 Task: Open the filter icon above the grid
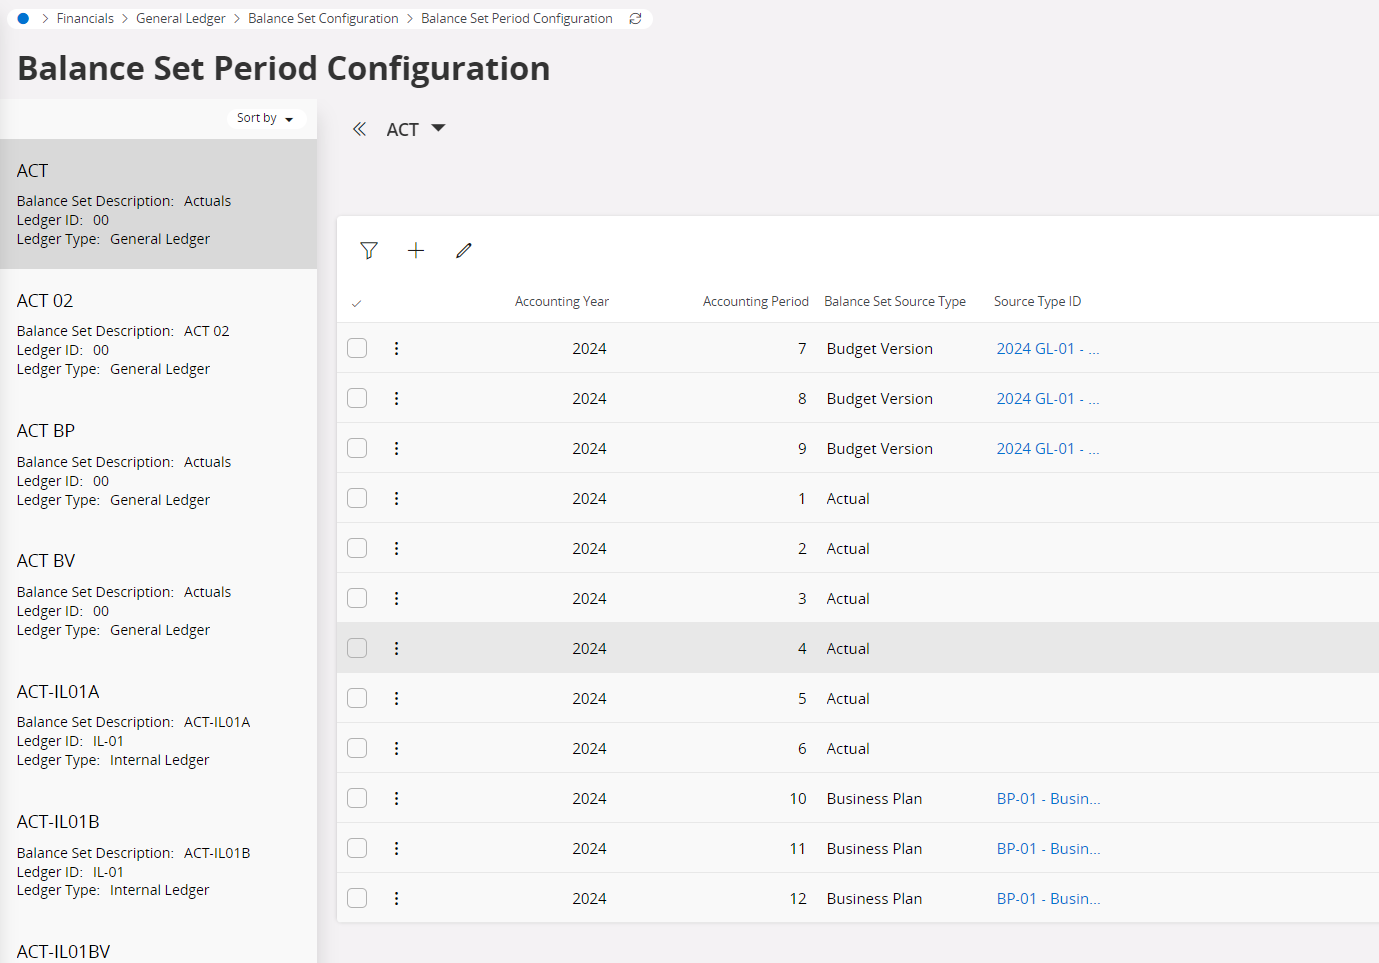(x=369, y=250)
